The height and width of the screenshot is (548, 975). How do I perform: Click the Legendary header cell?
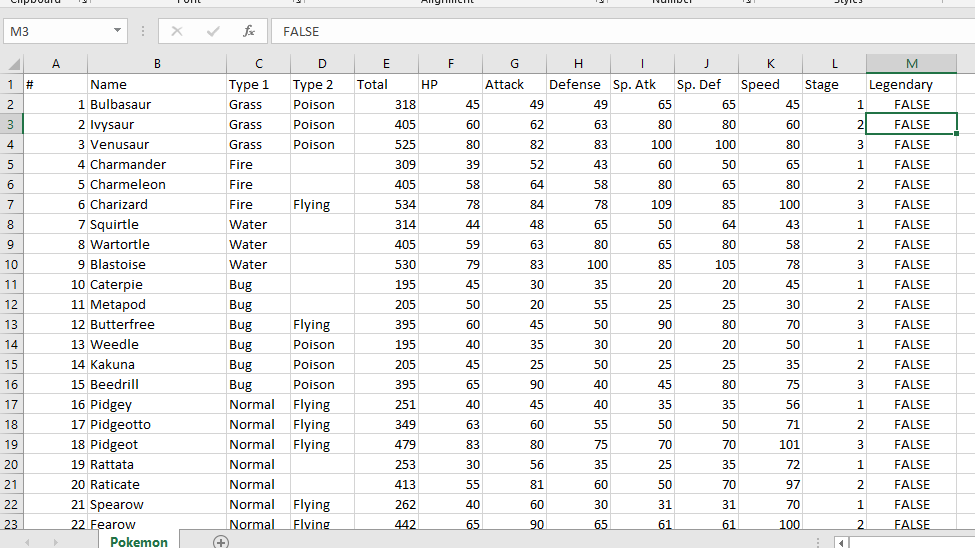tap(912, 84)
